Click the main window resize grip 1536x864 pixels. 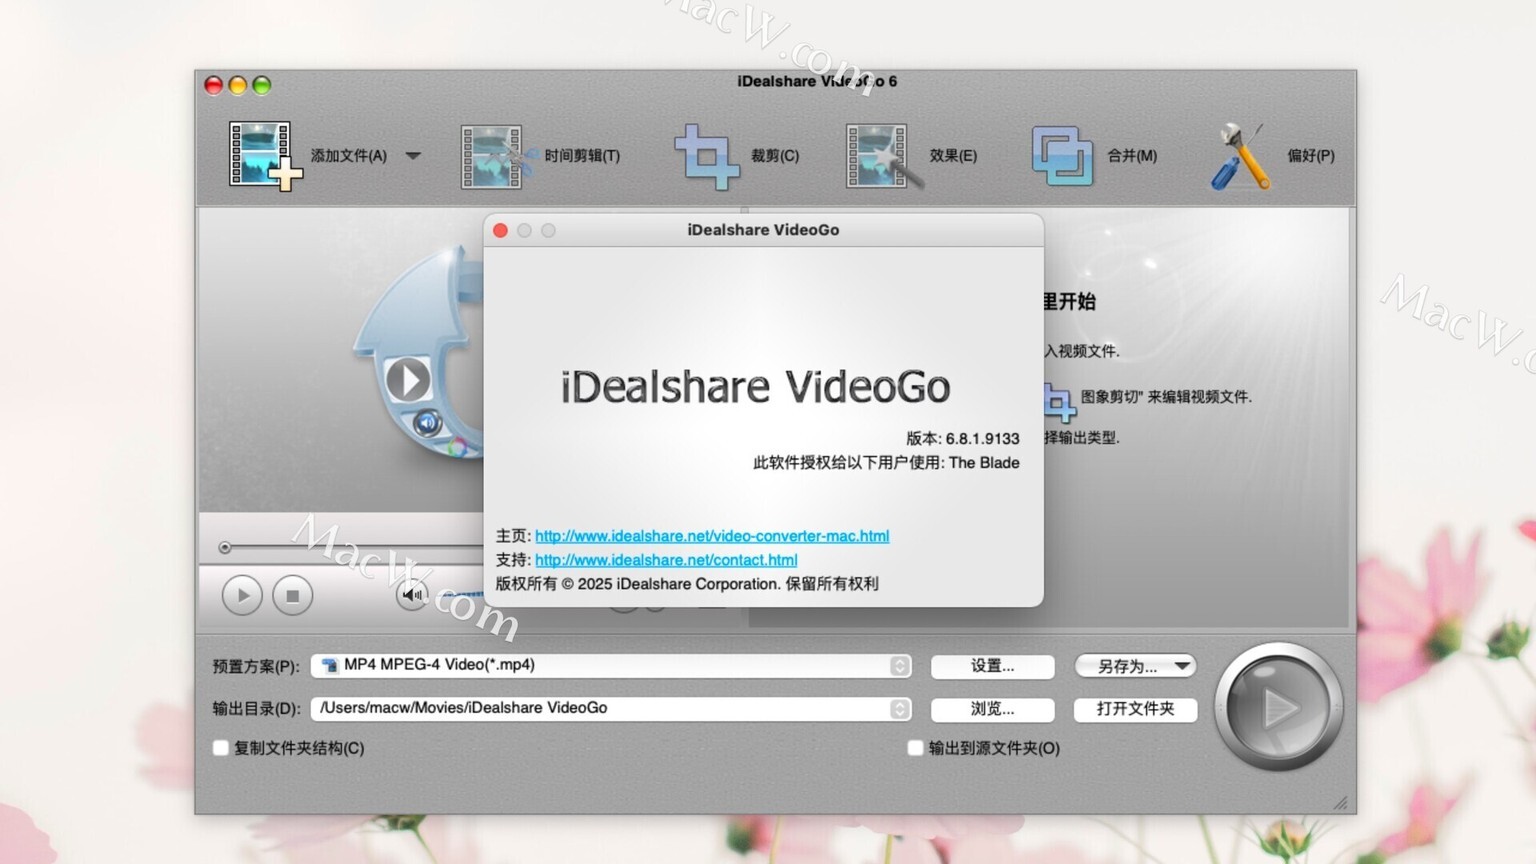(1341, 803)
